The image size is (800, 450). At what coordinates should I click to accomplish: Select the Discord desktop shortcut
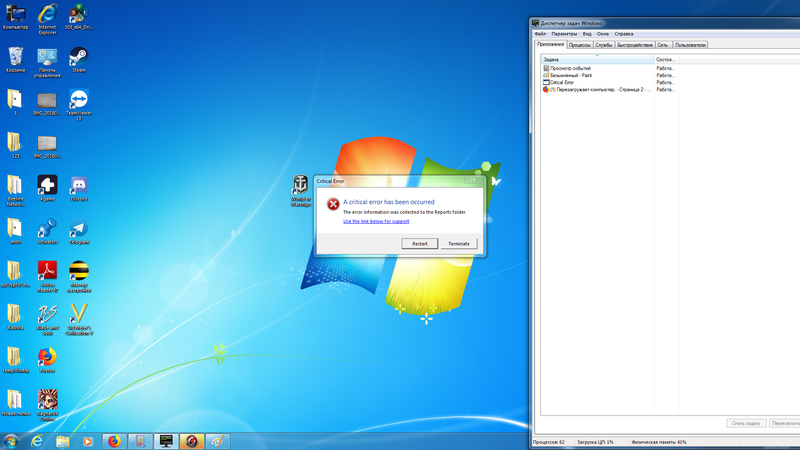[79, 188]
